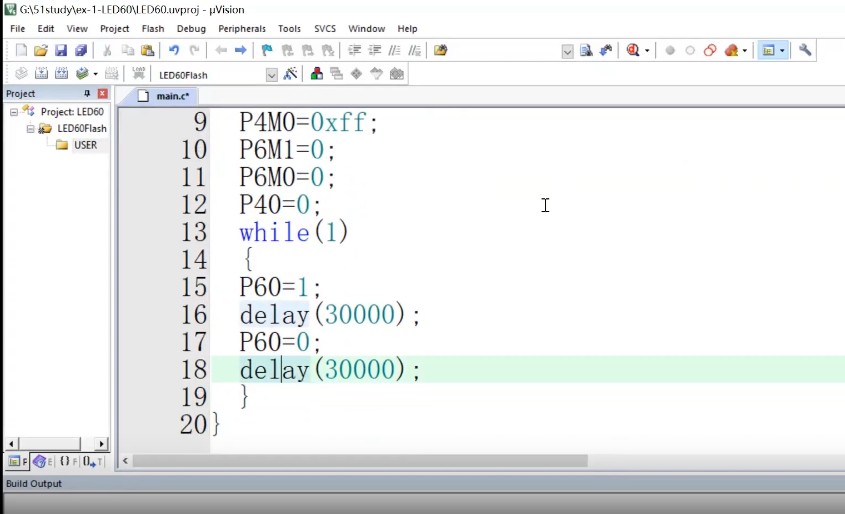Click the Find in Files folder icon

coord(440,50)
